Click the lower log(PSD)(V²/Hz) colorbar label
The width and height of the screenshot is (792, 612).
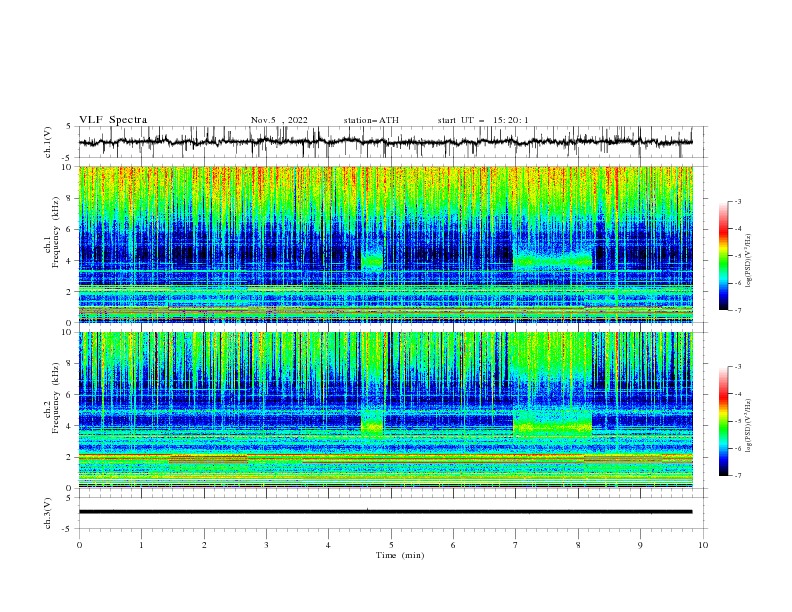click(748, 425)
